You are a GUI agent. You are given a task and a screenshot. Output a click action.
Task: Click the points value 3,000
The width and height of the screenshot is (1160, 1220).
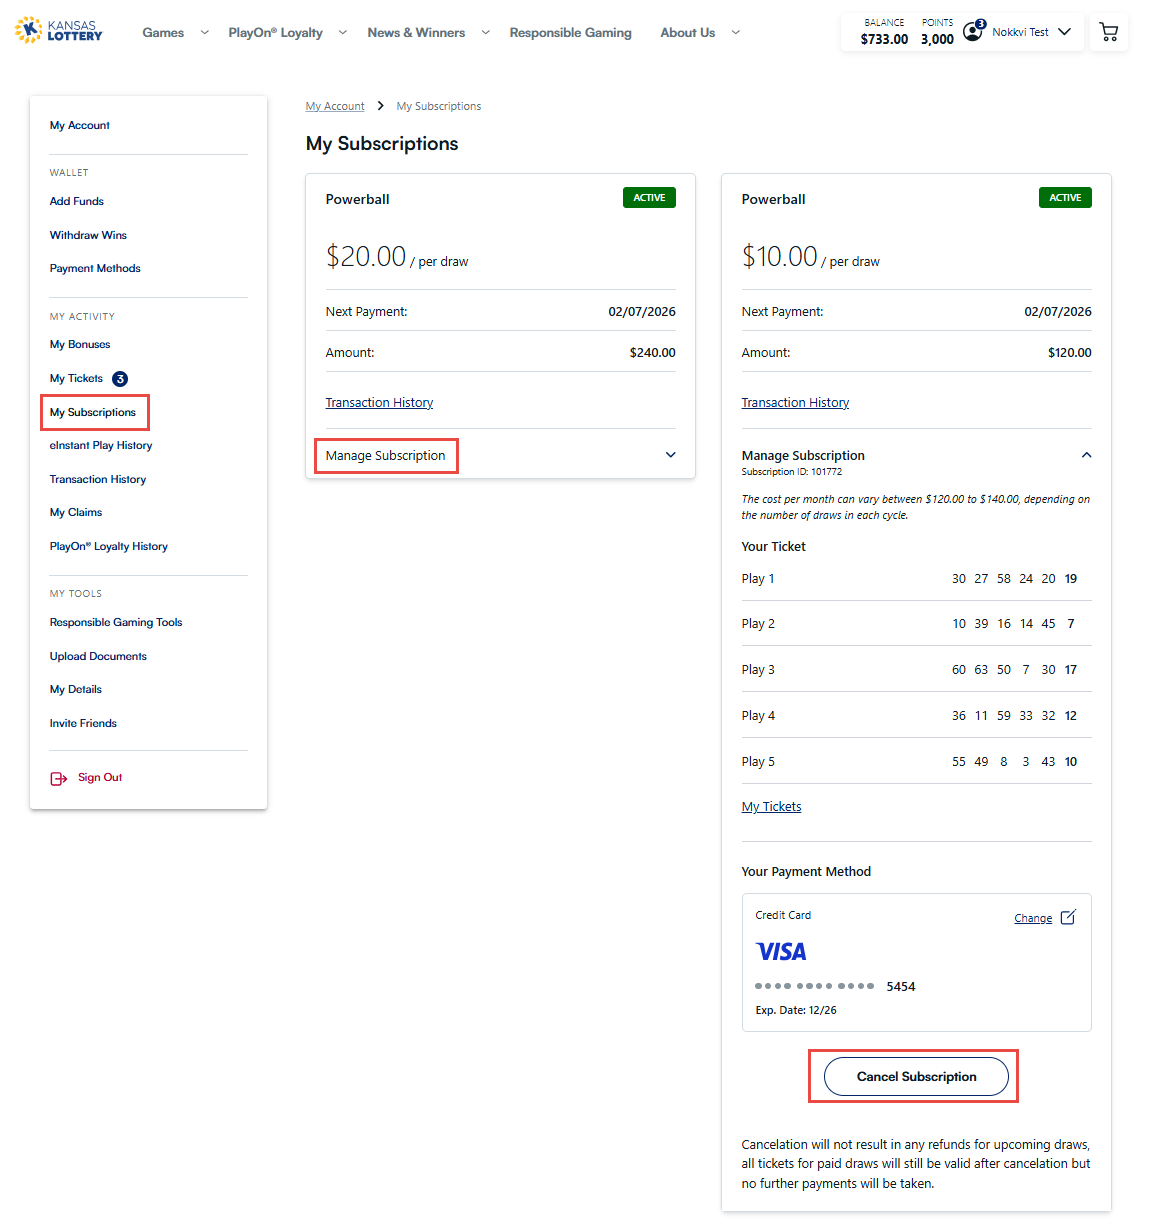click(x=937, y=39)
